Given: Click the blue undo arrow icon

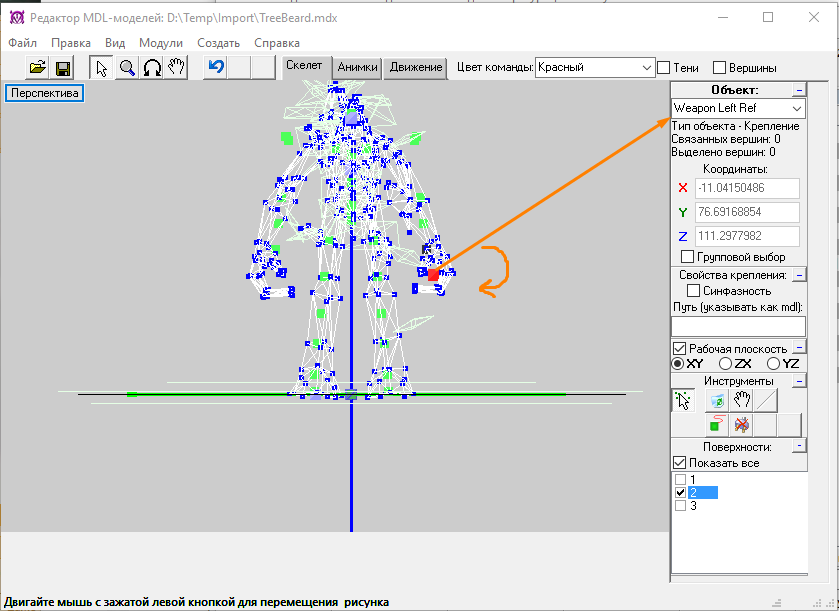Looking at the screenshot, I should [215, 67].
